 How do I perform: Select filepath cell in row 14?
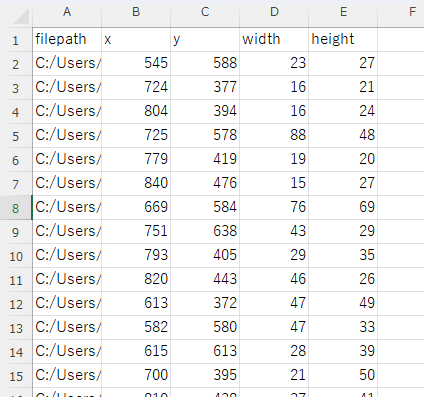click(x=67, y=352)
